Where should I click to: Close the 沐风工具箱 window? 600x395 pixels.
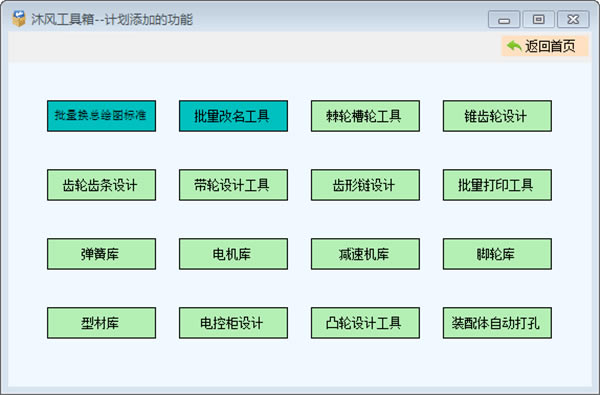(573, 20)
